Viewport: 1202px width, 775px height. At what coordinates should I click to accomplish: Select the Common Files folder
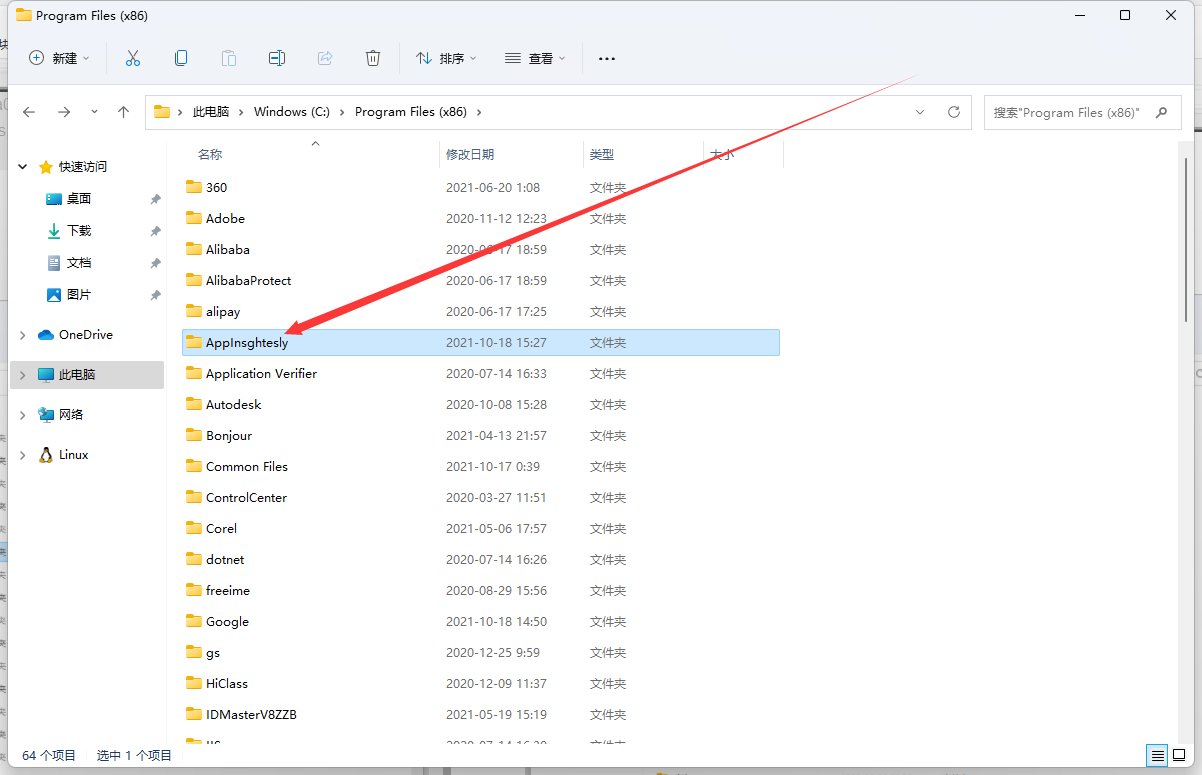click(247, 466)
